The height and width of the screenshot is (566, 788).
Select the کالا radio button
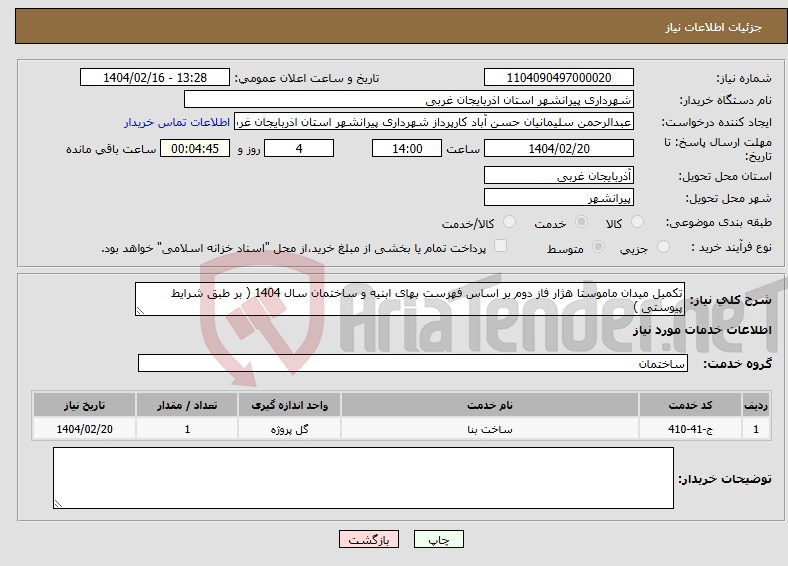pyautogui.click(x=637, y=222)
